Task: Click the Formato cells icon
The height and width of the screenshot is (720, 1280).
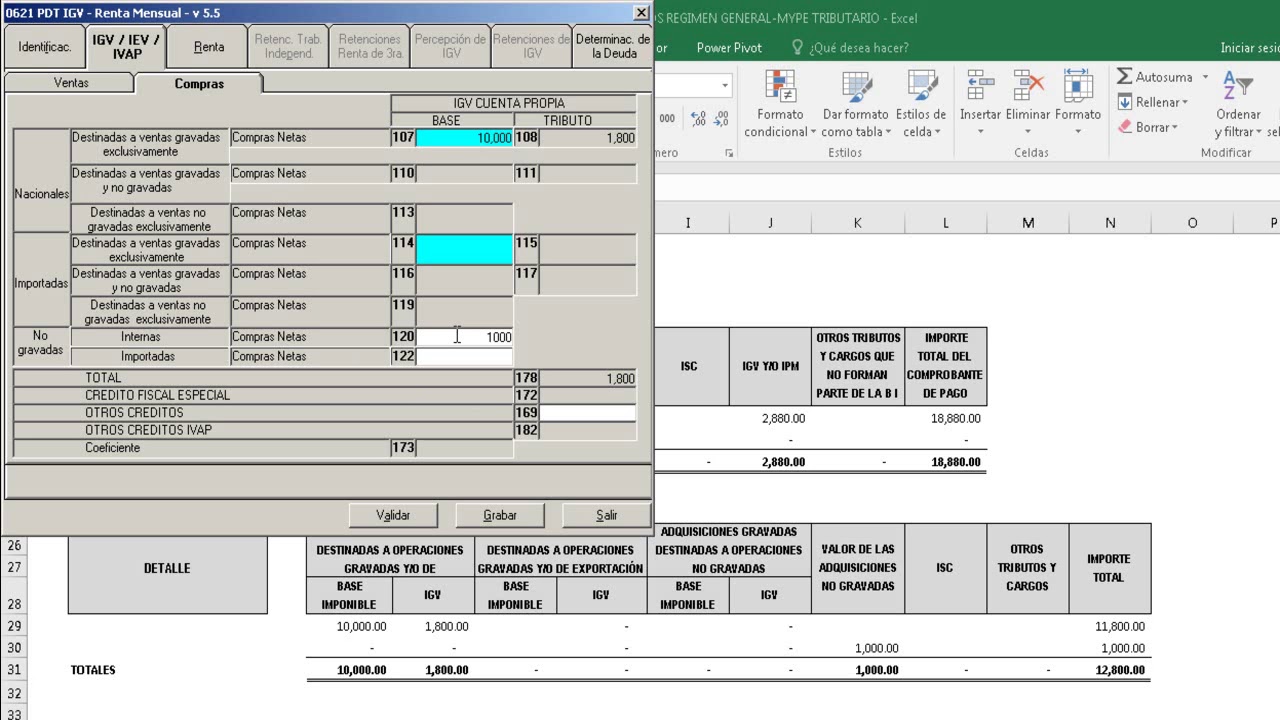Action: (x=1077, y=86)
